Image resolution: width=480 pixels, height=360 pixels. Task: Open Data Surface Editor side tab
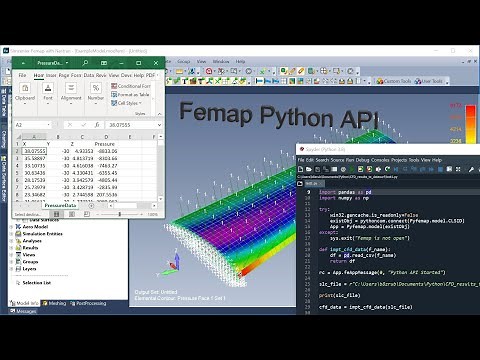tap(4, 179)
